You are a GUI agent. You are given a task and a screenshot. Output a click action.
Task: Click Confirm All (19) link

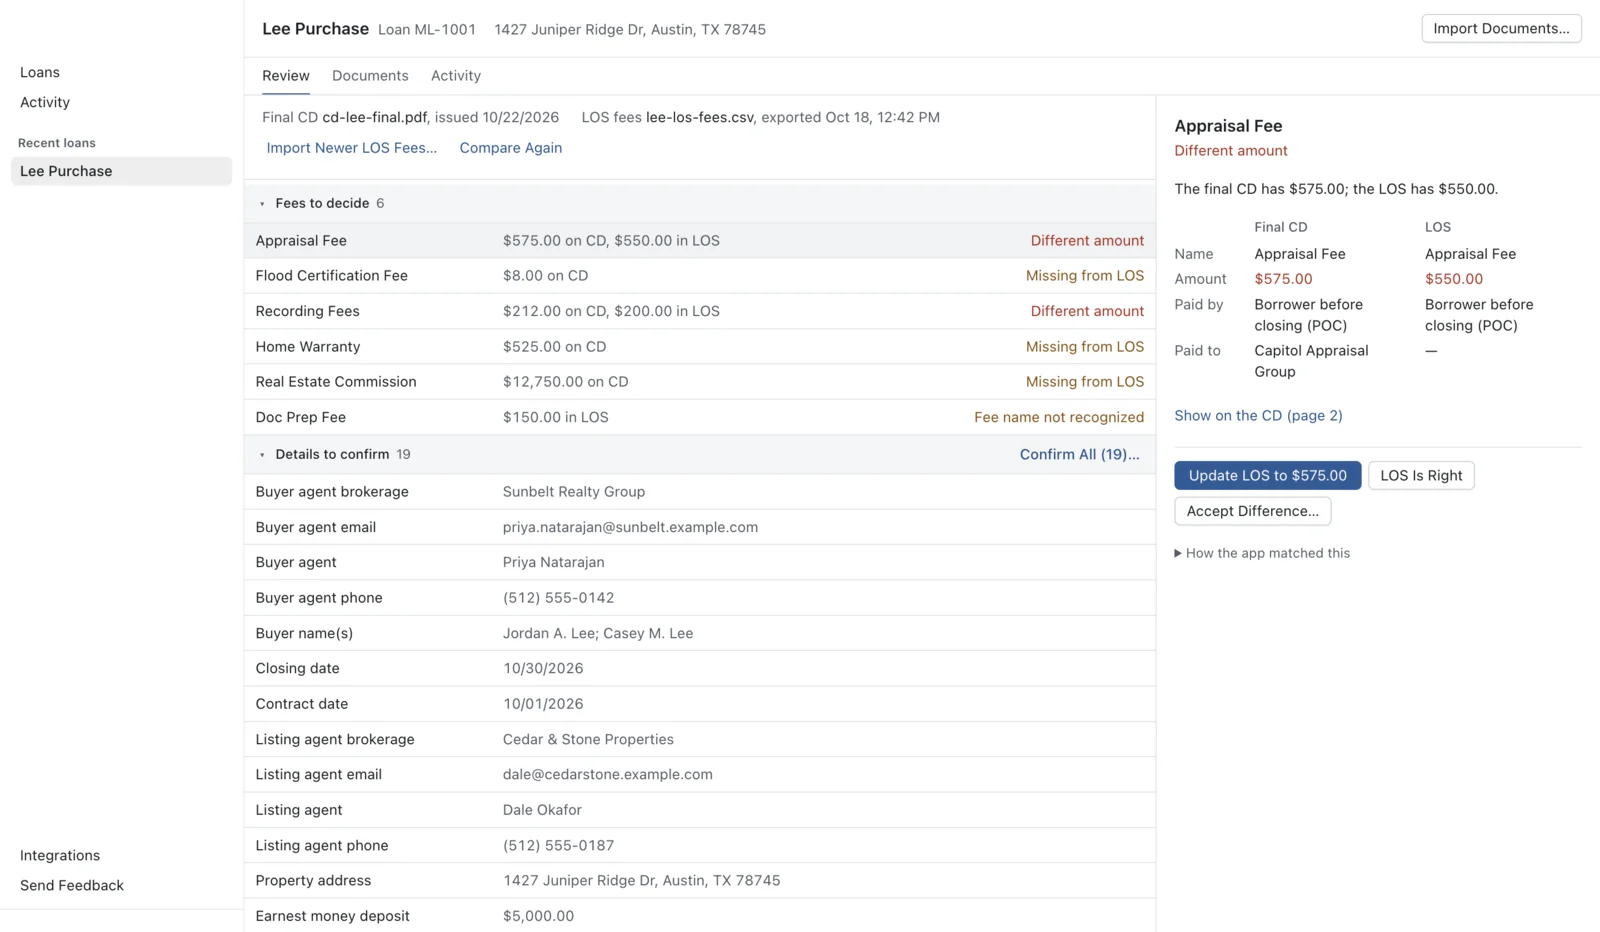point(1080,454)
